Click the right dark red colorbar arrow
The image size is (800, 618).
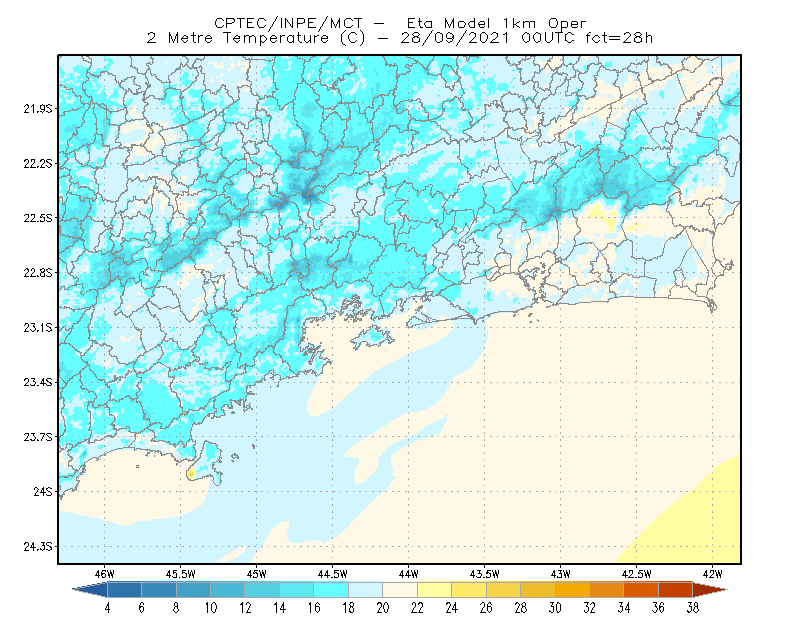pyautogui.click(x=710, y=590)
